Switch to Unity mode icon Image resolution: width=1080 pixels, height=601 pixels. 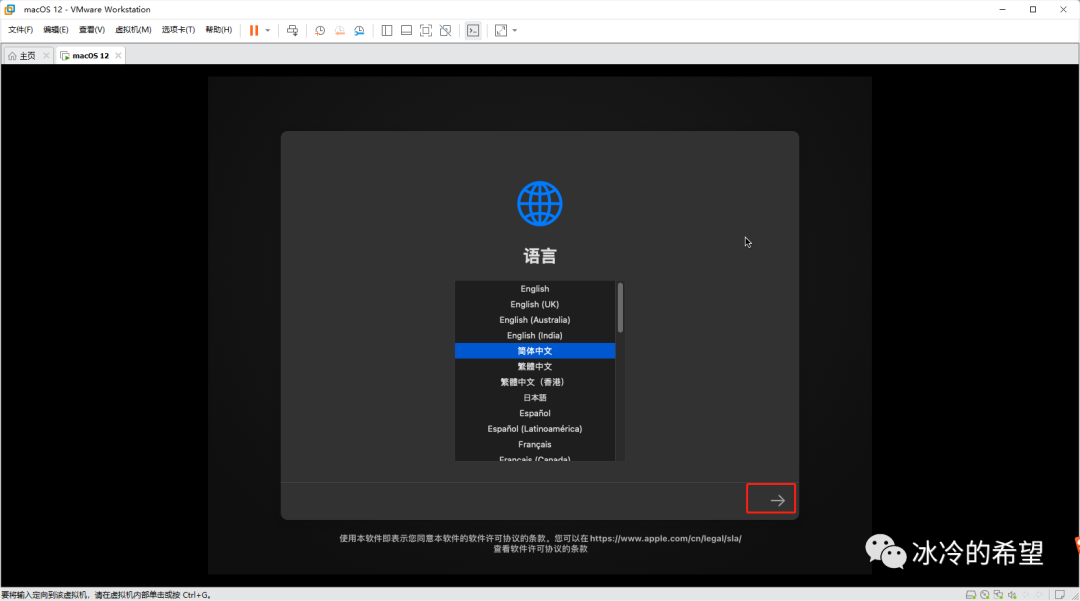coord(446,30)
